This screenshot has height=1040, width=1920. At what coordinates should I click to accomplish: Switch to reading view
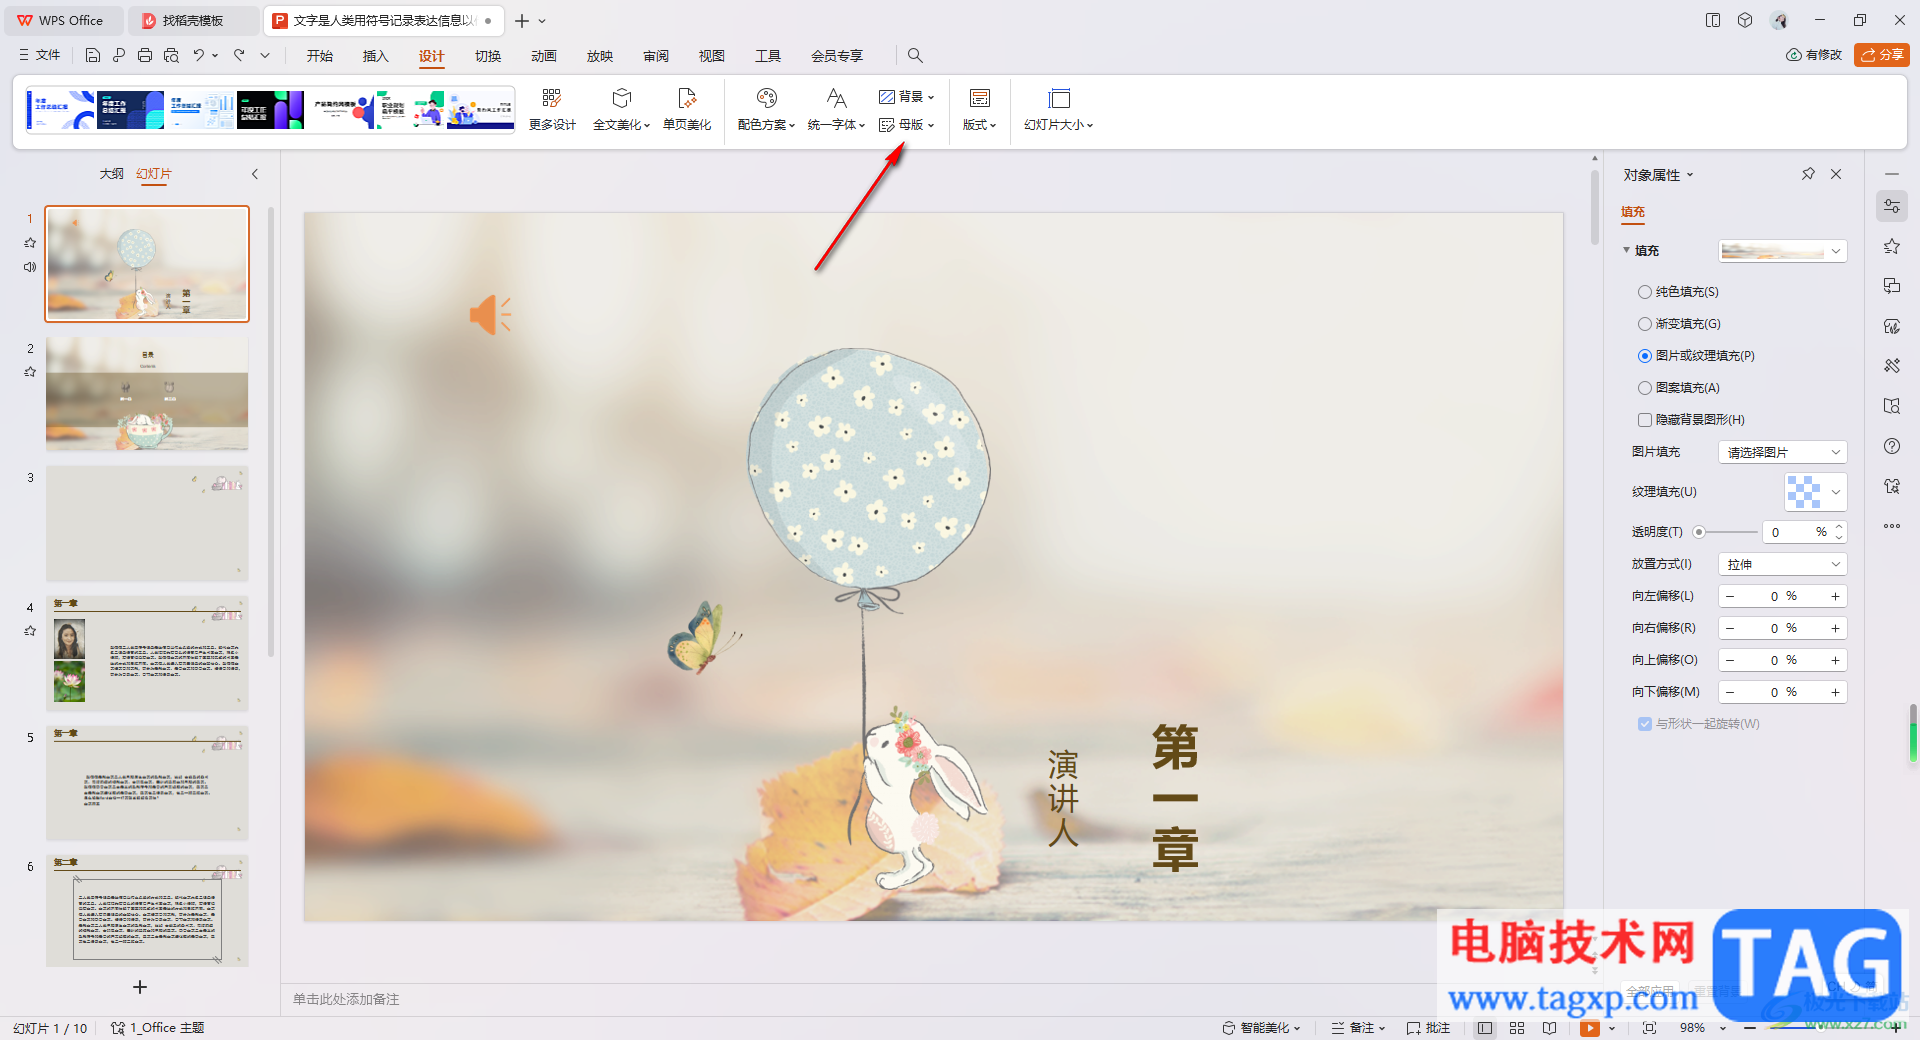(x=1549, y=1028)
